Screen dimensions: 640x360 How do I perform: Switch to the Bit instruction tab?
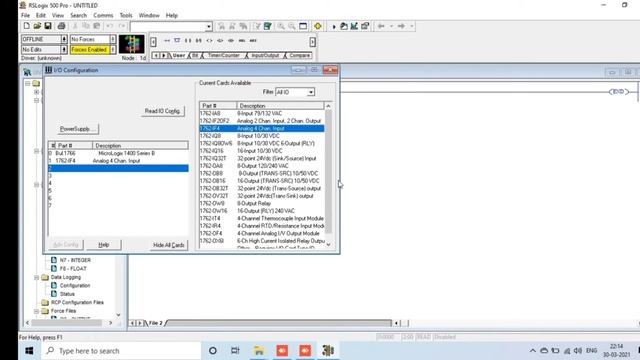(x=195, y=55)
